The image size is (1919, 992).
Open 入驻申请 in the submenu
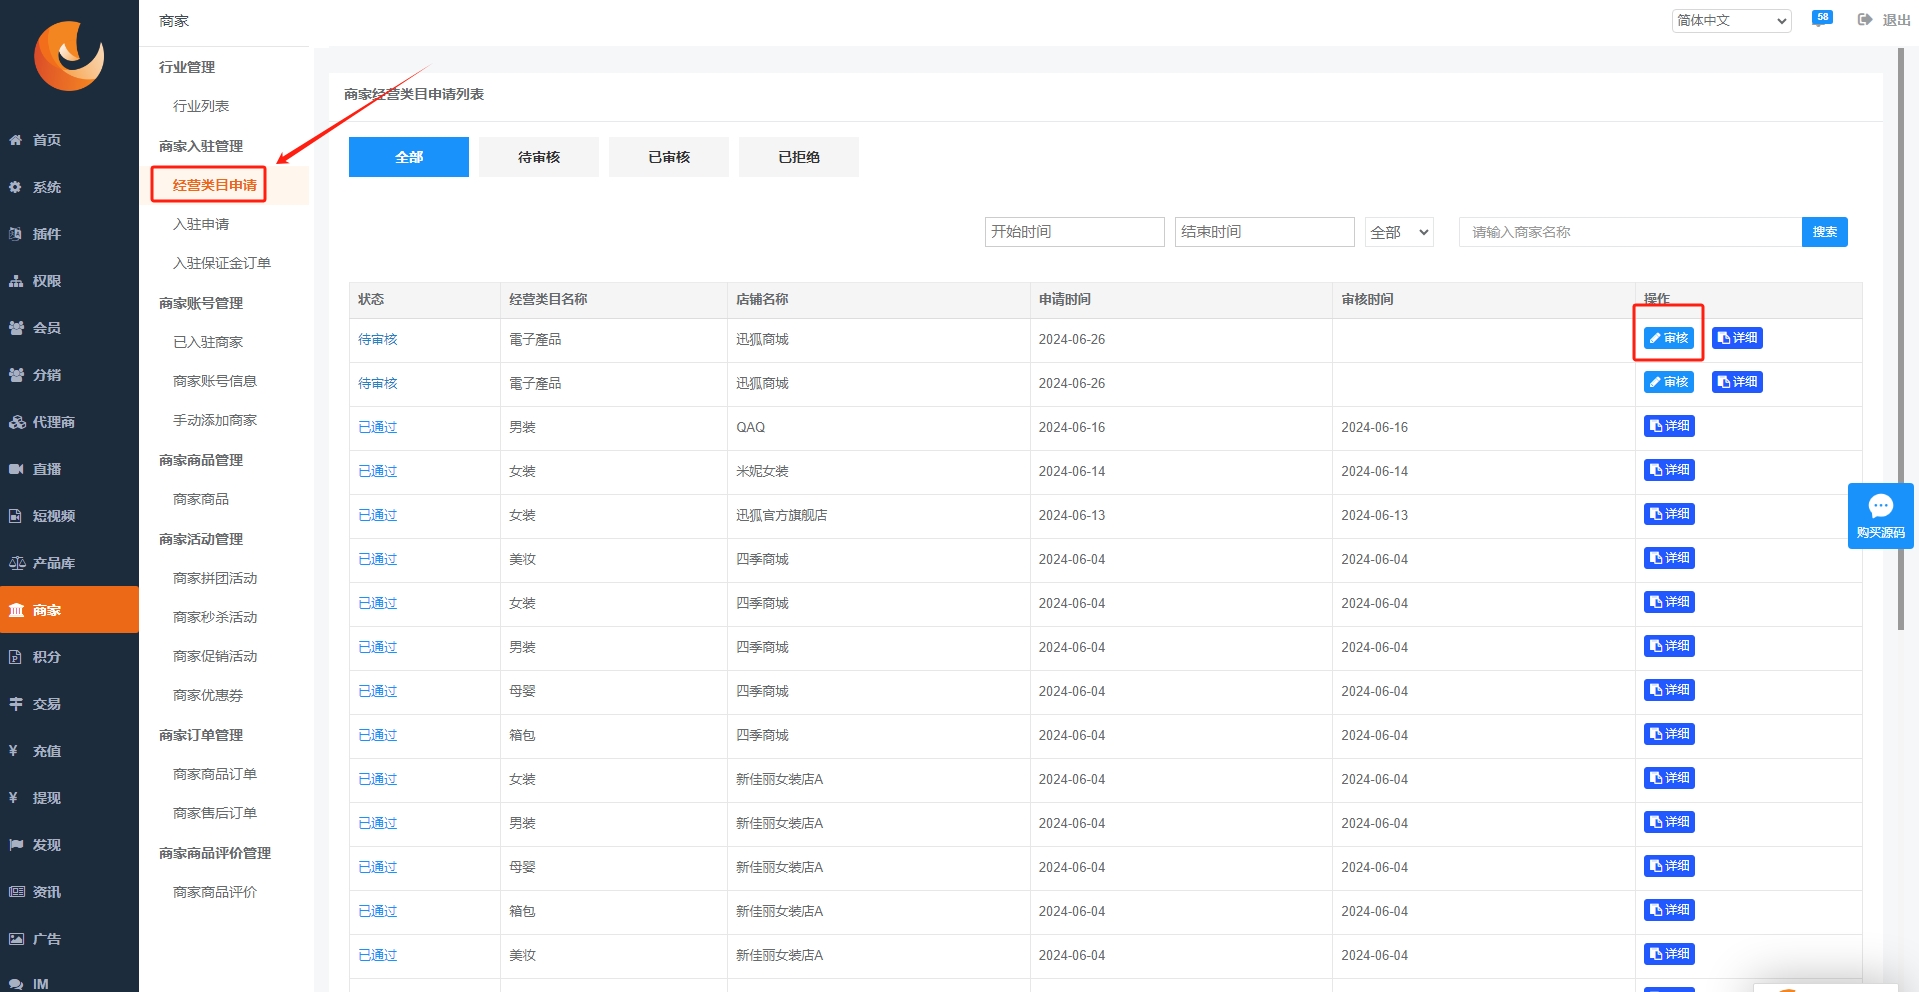coord(201,224)
